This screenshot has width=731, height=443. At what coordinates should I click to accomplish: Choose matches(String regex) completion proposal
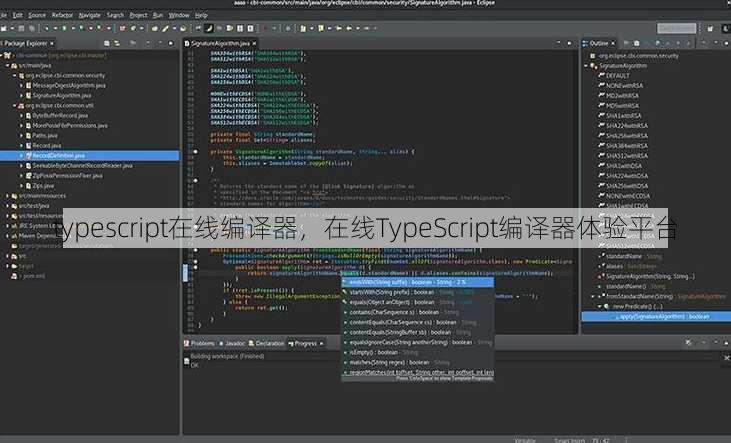pyautogui.click(x=418, y=362)
